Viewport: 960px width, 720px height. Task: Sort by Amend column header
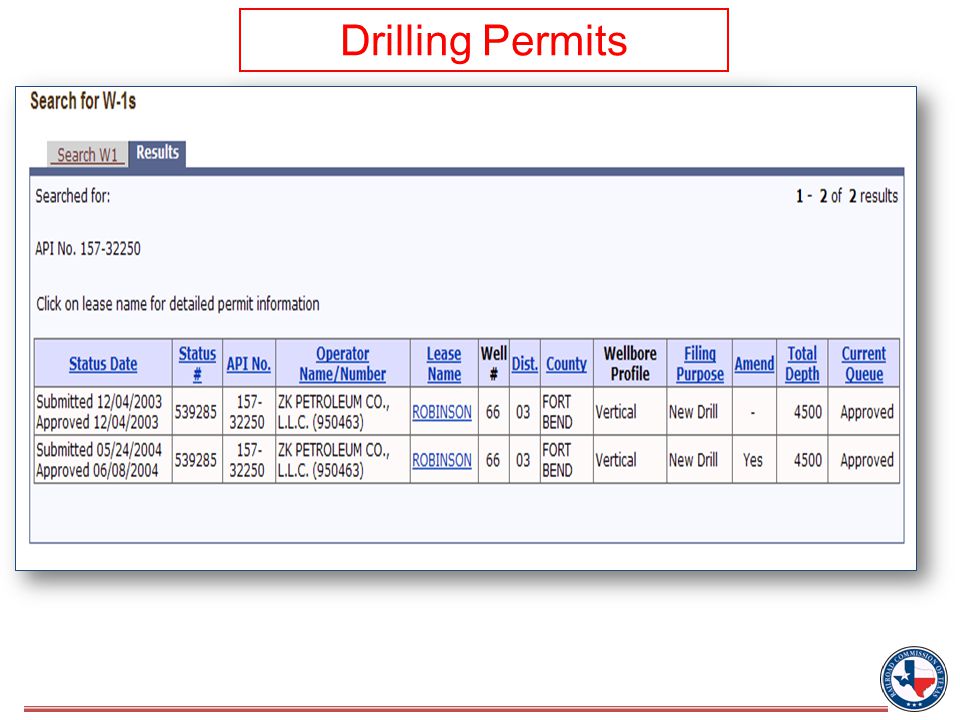pyautogui.click(x=754, y=364)
